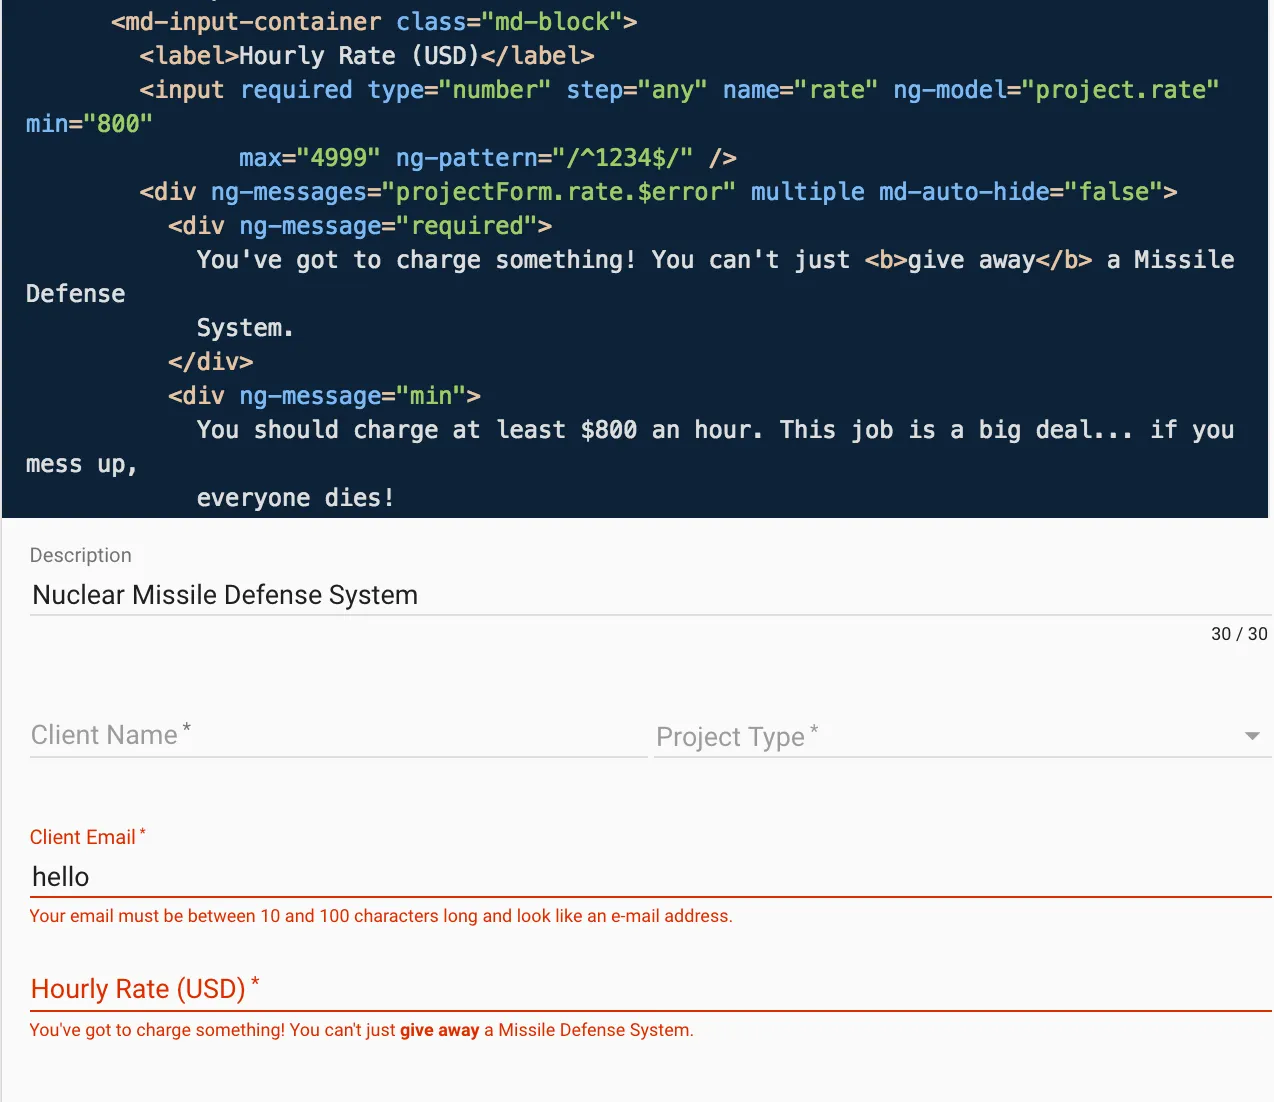
Task: Click the bold give away text in error
Action: point(439,1030)
